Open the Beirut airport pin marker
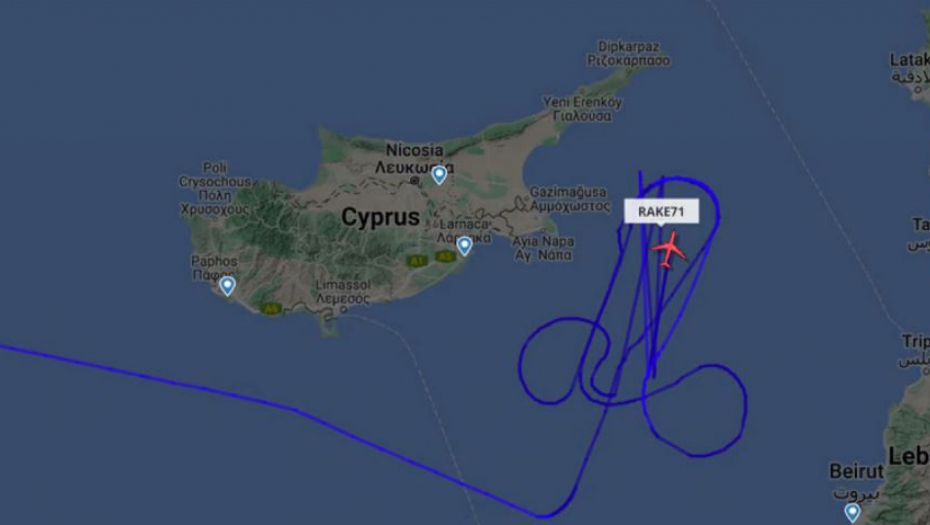Screen dimensions: 930x525 coord(852,512)
